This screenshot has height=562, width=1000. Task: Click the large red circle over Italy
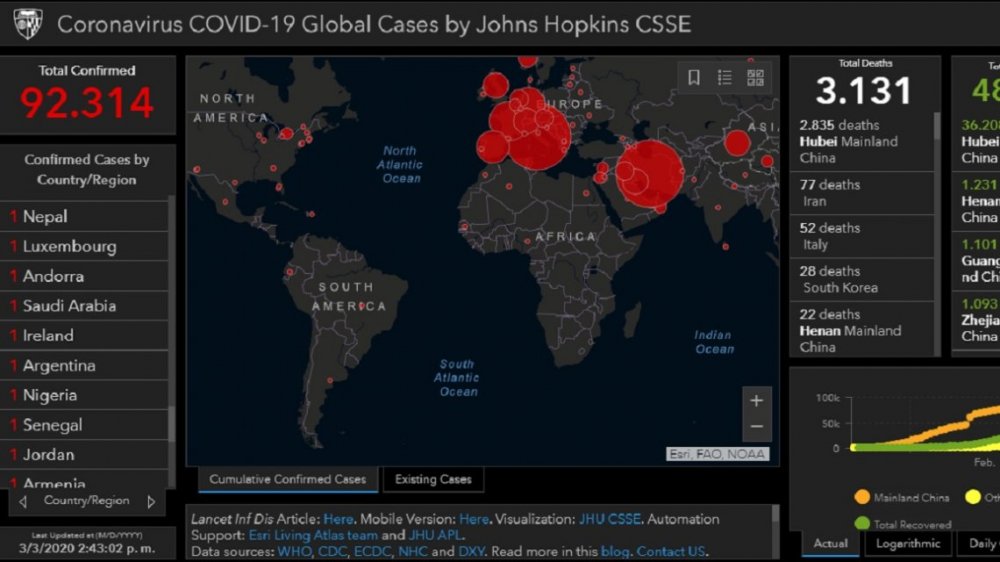[x=539, y=137]
